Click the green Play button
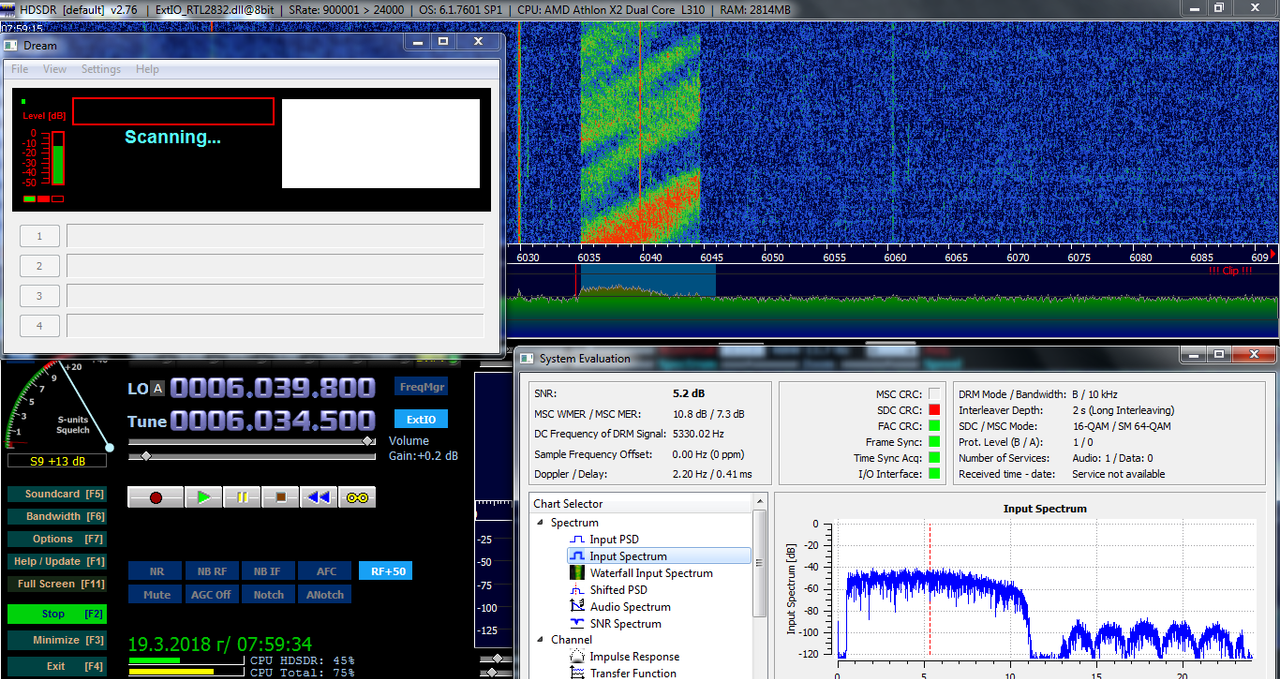 point(203,497)
